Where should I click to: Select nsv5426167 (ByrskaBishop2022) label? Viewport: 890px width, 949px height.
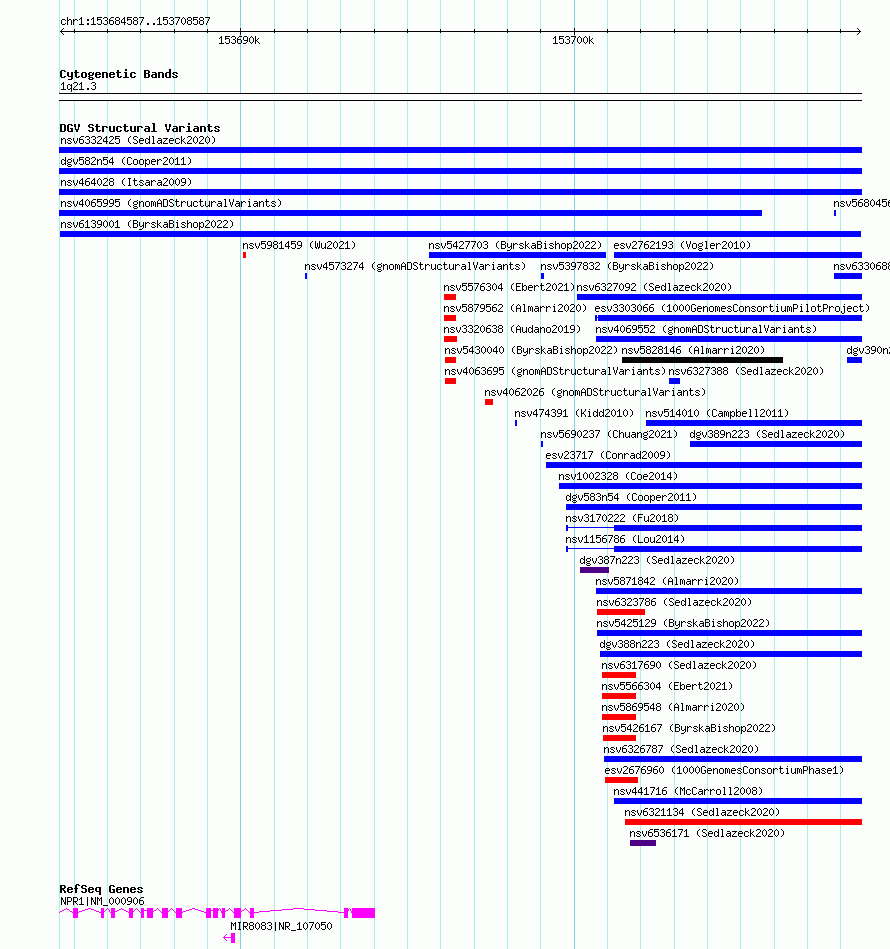pyautogui.click(x=689, y=729)
